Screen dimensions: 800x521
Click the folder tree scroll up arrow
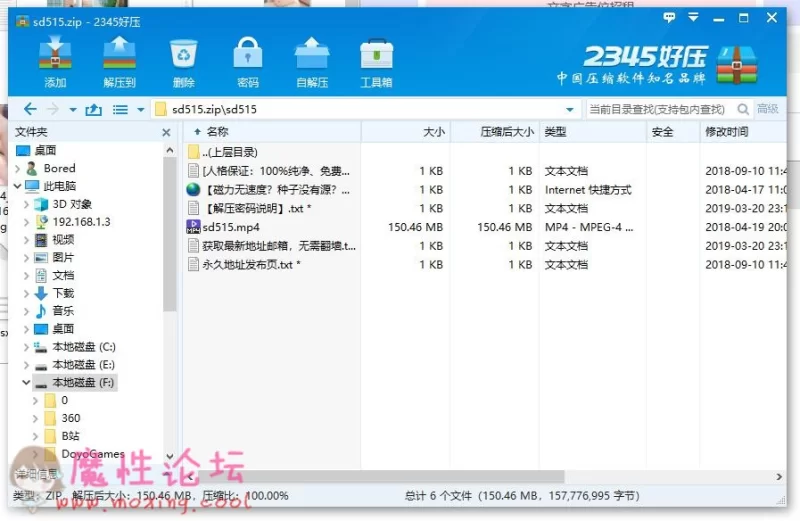pos(170,151)
